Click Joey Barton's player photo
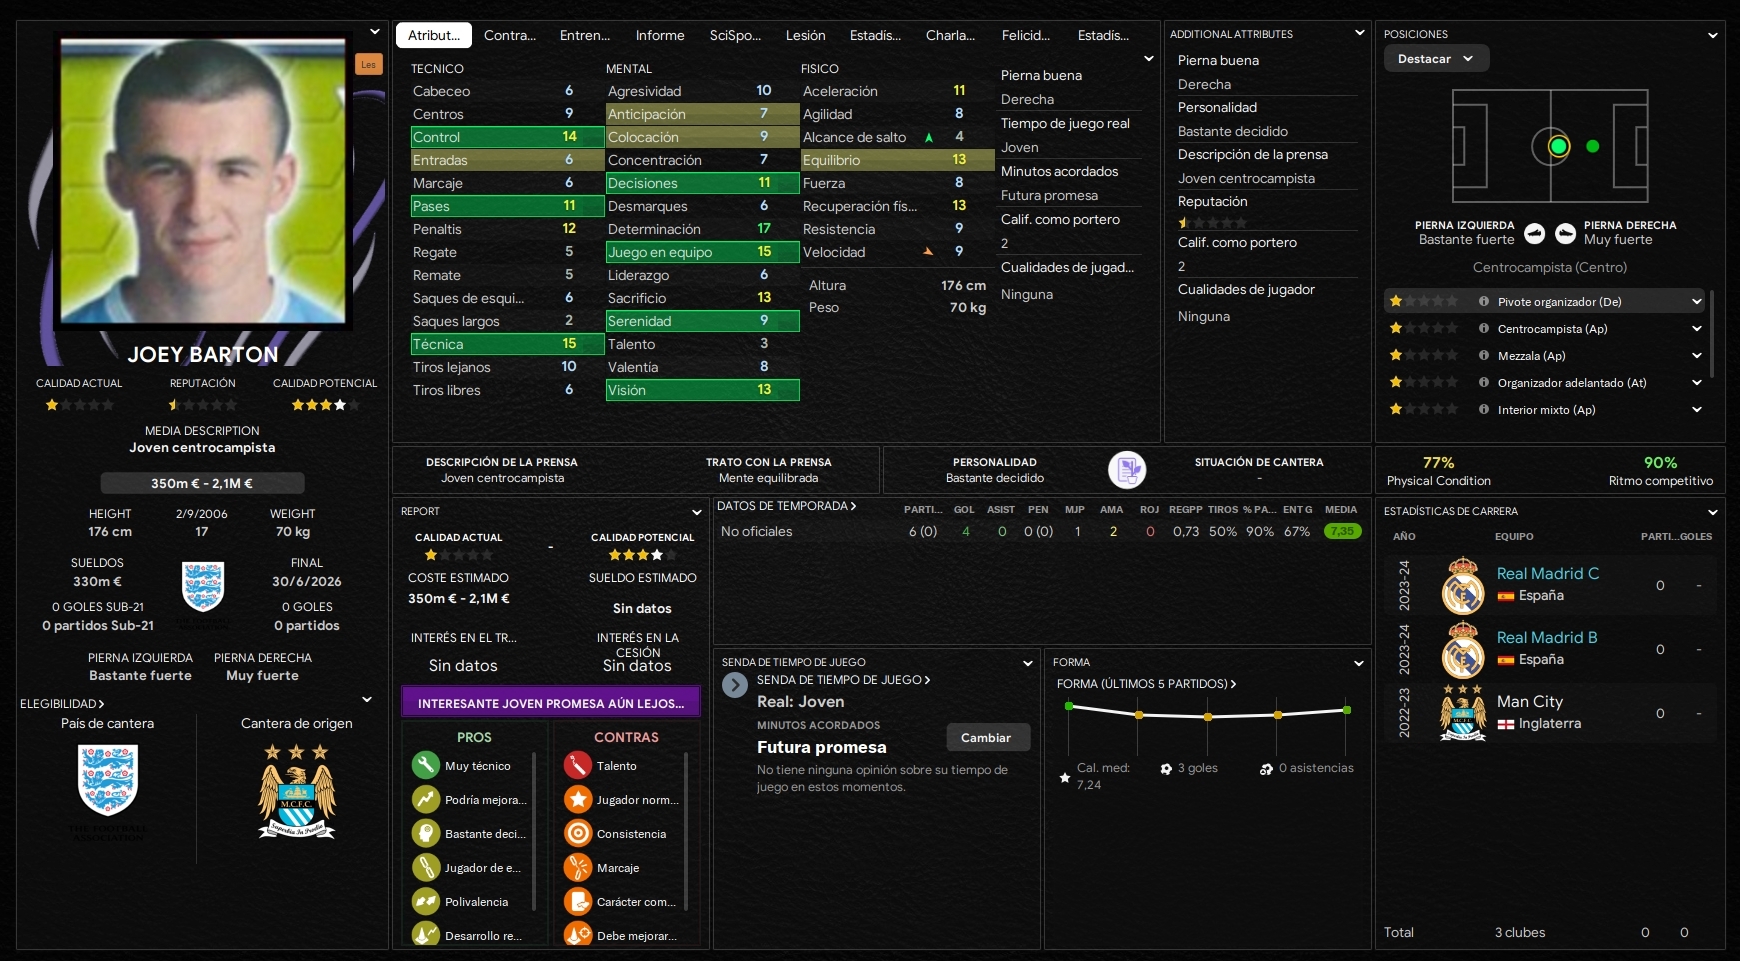The image size is (1740, 961). click(x=203, y=181)
